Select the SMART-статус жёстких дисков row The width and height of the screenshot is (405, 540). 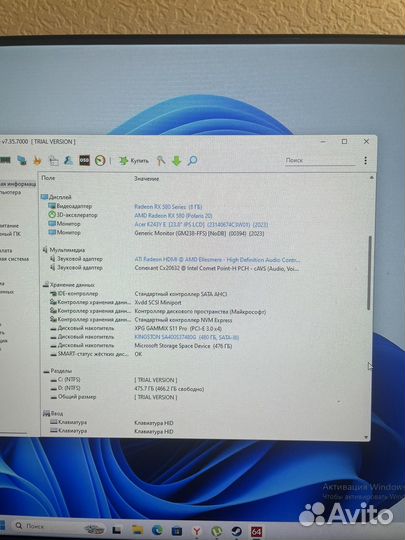tap(89, 354)
